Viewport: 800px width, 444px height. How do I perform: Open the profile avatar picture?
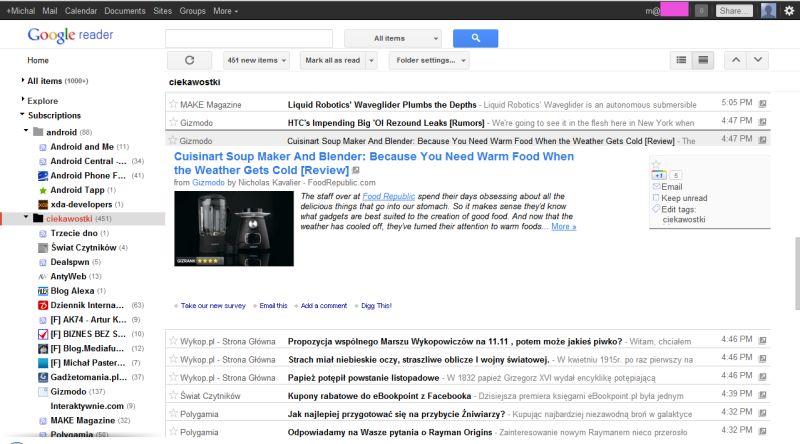tap(768, 11)
